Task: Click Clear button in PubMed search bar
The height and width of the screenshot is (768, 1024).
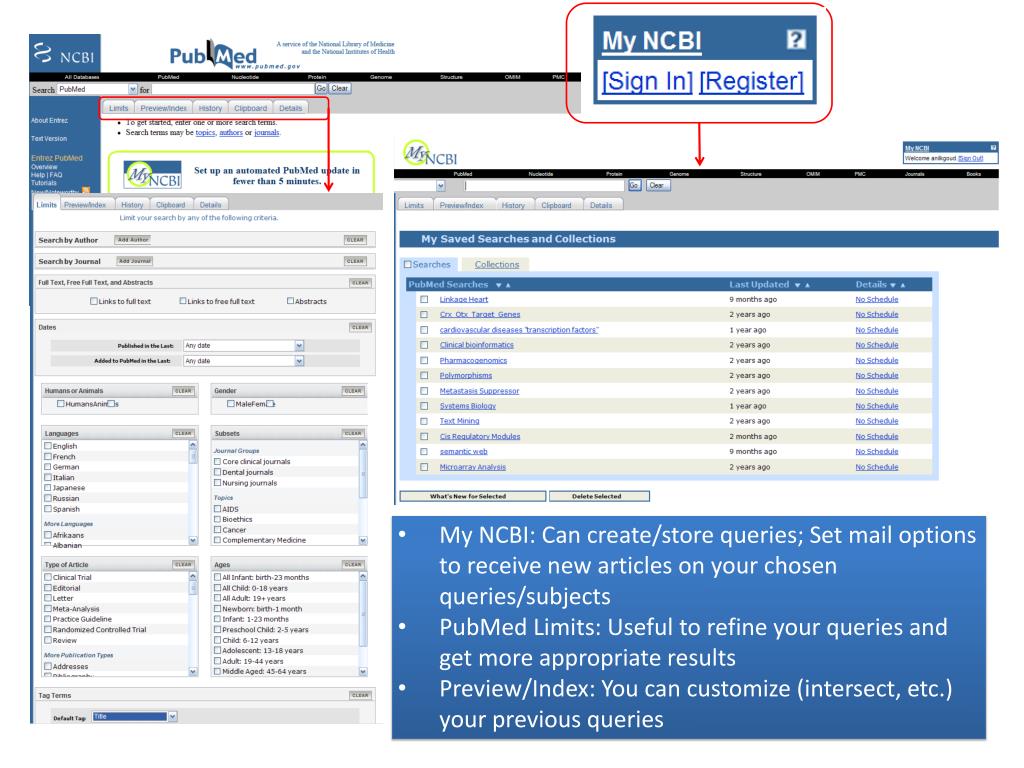Action: pyautogui.click(x=340, y=88)
